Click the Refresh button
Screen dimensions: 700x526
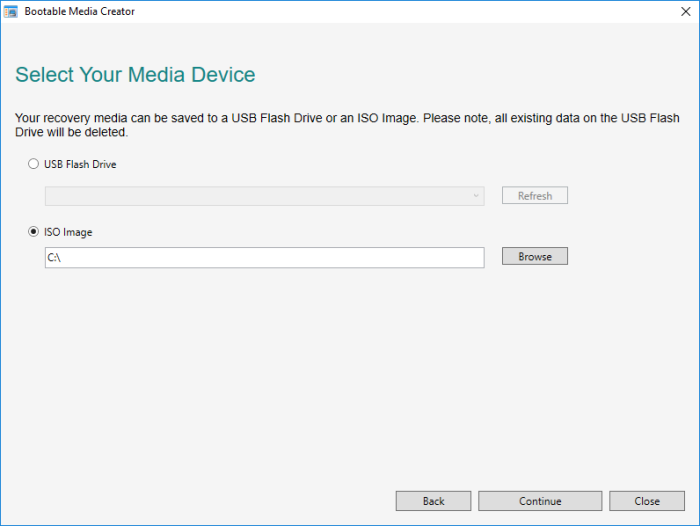(x=535, y=196)
